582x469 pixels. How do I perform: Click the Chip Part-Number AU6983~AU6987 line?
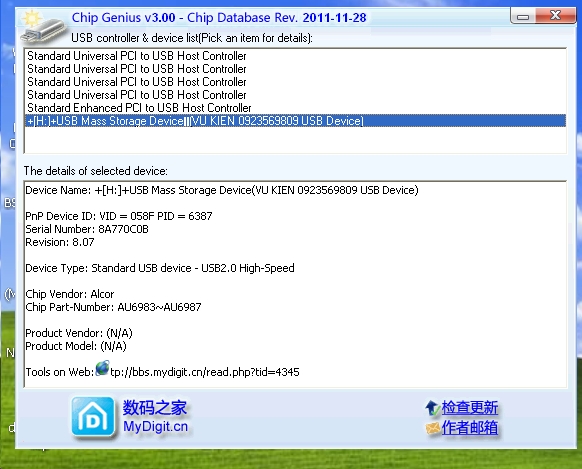(113, 307)
